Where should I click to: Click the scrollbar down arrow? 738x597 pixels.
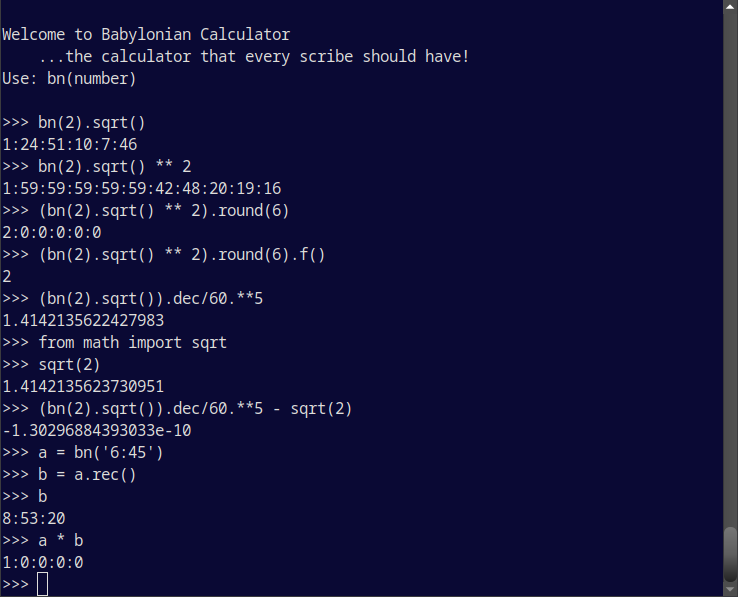point(730,590)
